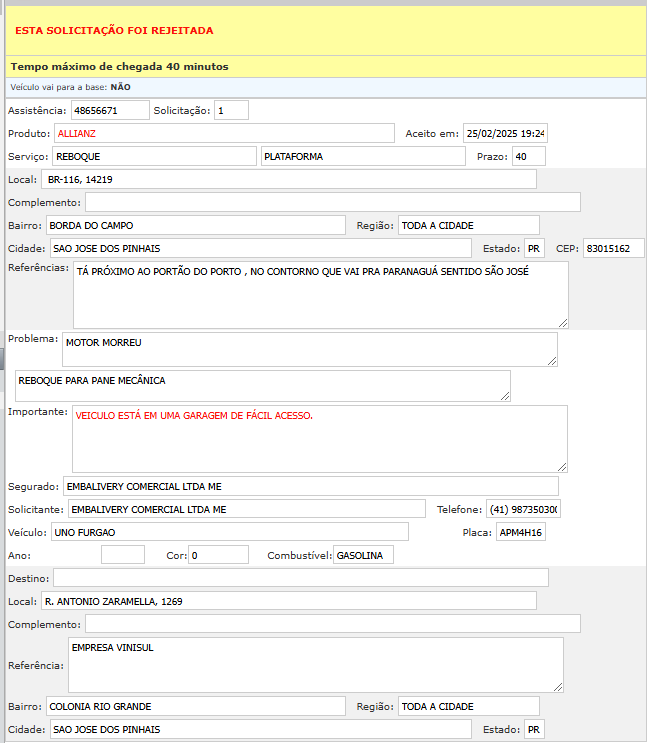647x743 pixels.
Task: Click the Combustível field showing GASOLINA
Action: (363, 555)
